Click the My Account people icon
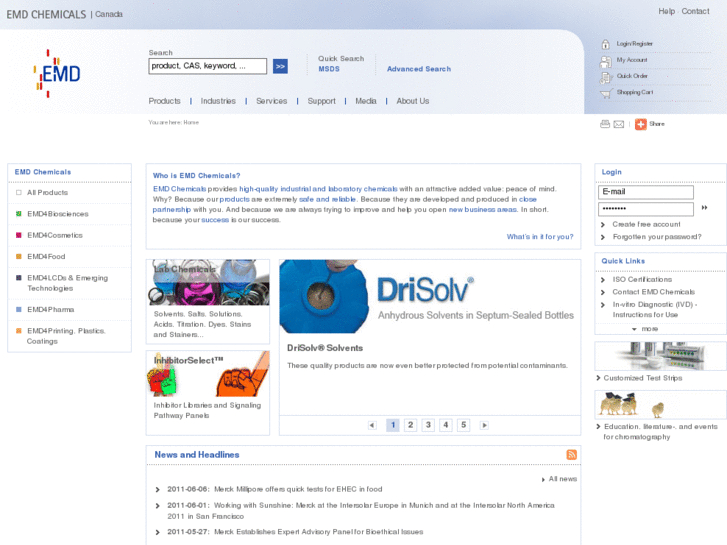Viewport: 727px width, 545px height. coord(606,61)
